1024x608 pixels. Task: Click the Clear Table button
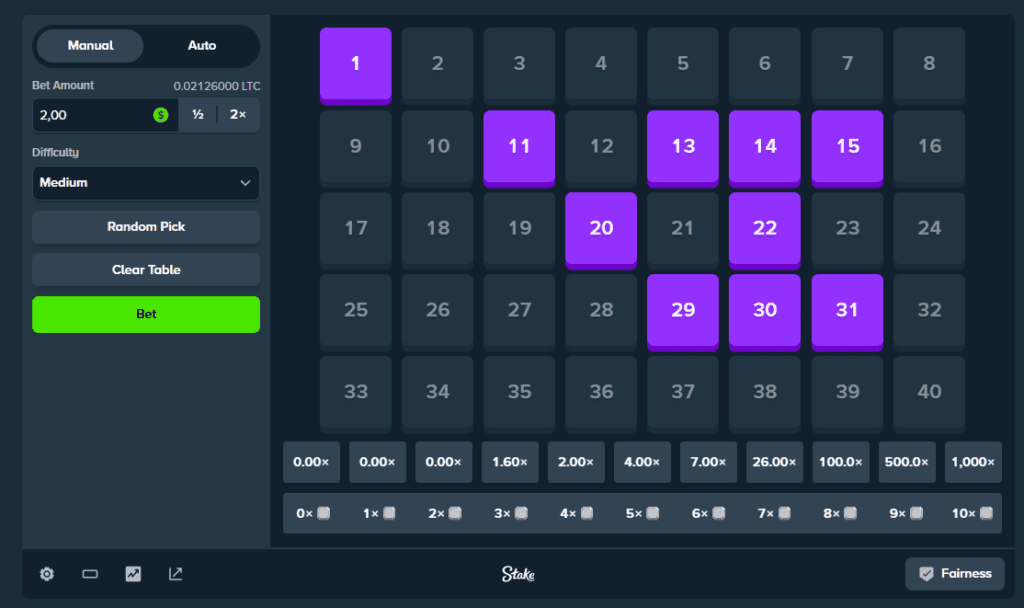point(146,269)
